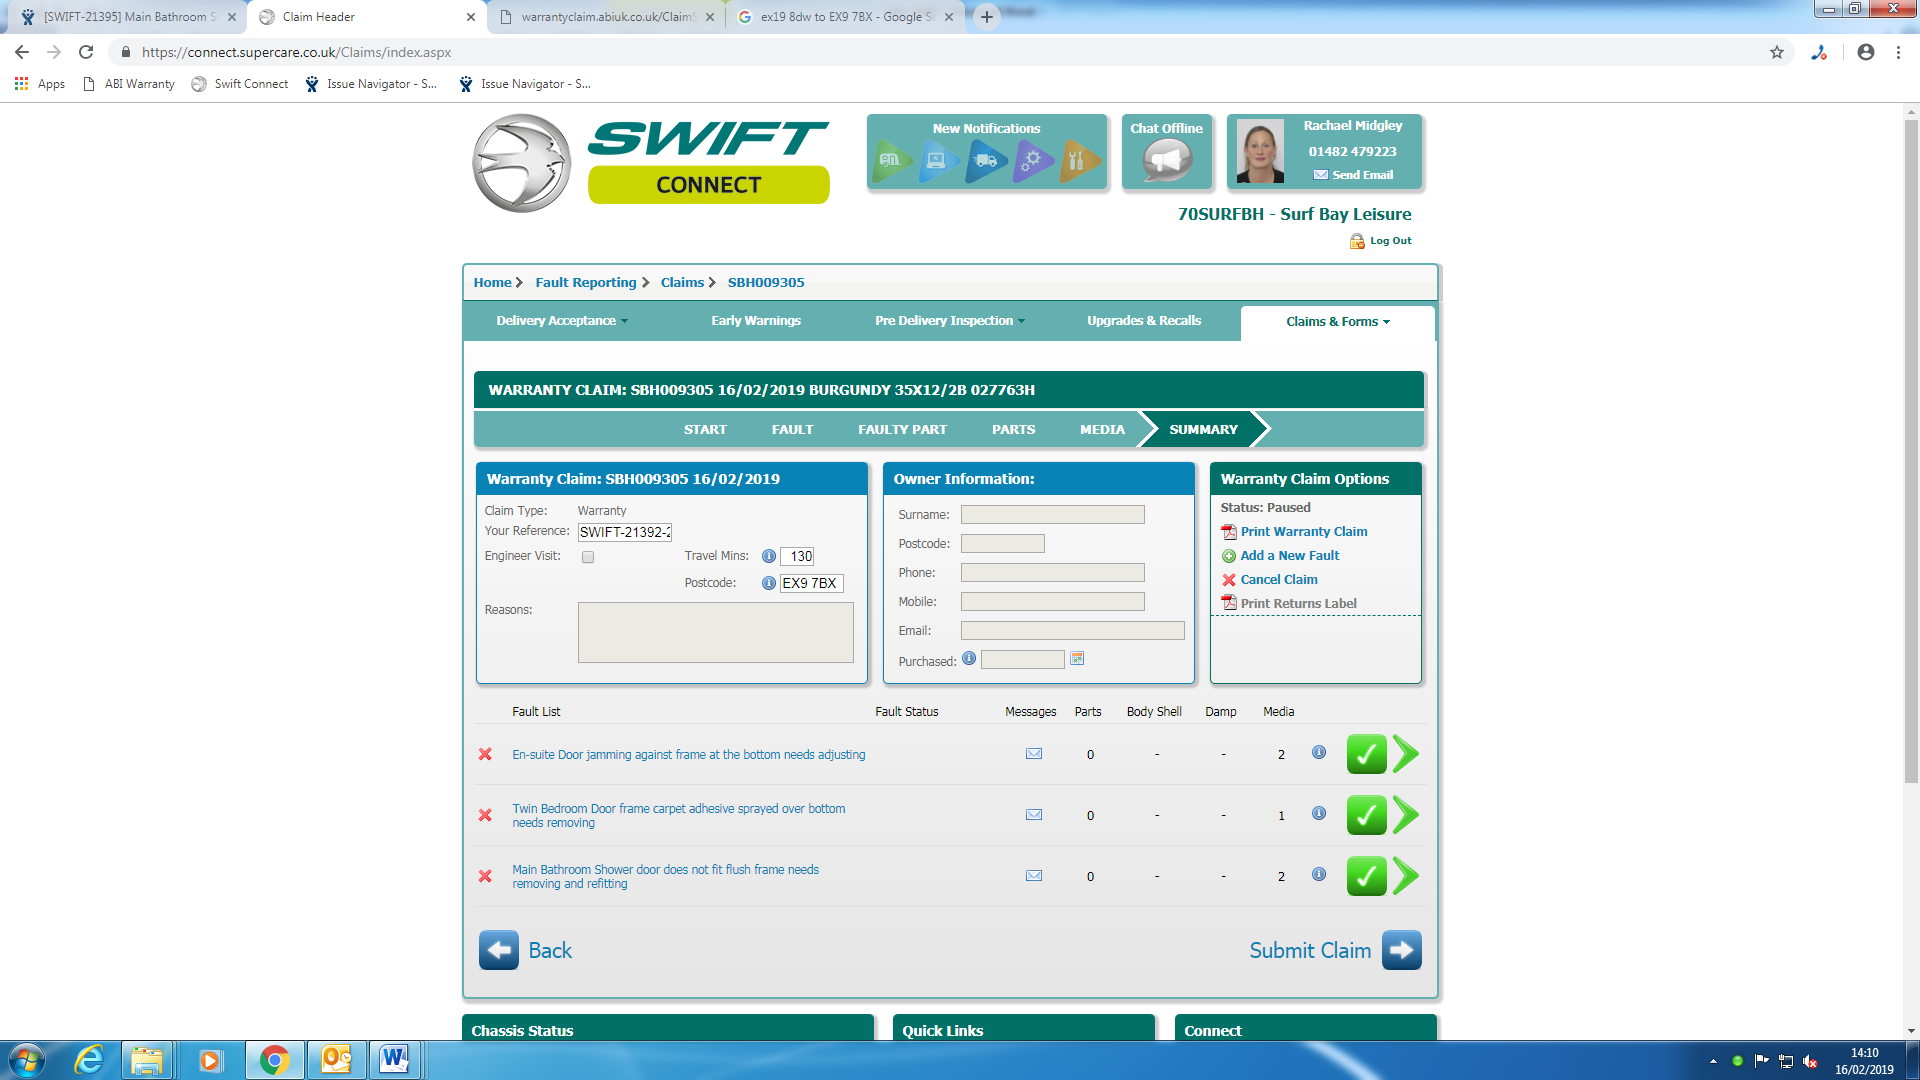Click the Print Warranty Claim link

(1303, 532)
